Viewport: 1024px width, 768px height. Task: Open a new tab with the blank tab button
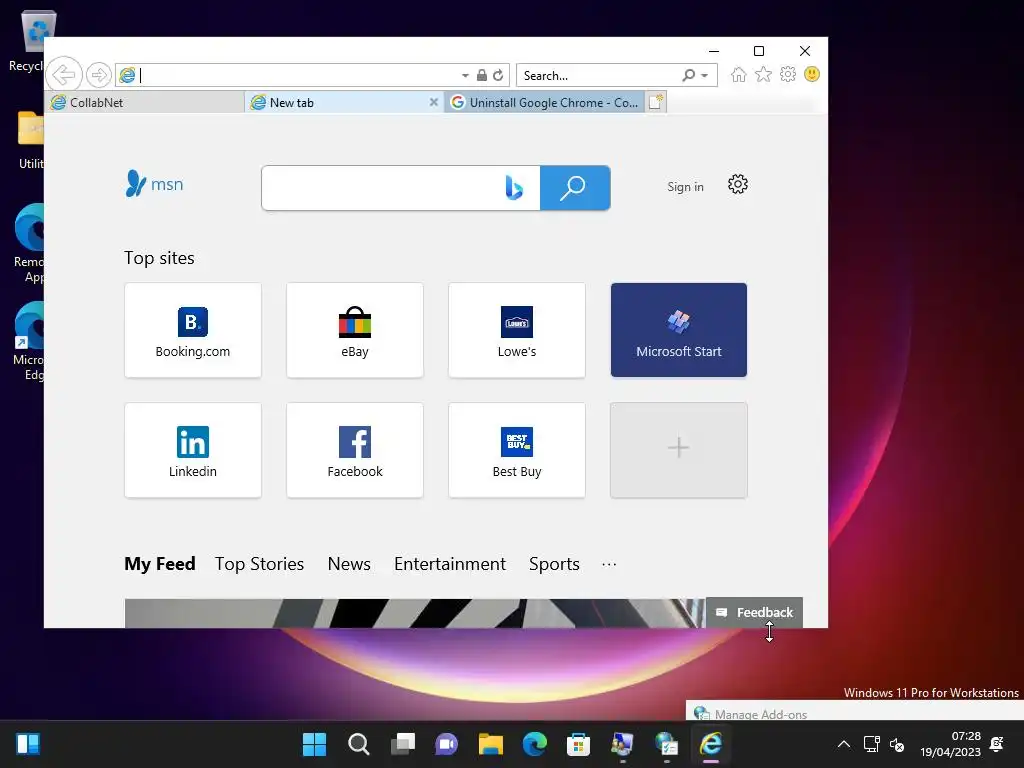[x=656, y=102]
